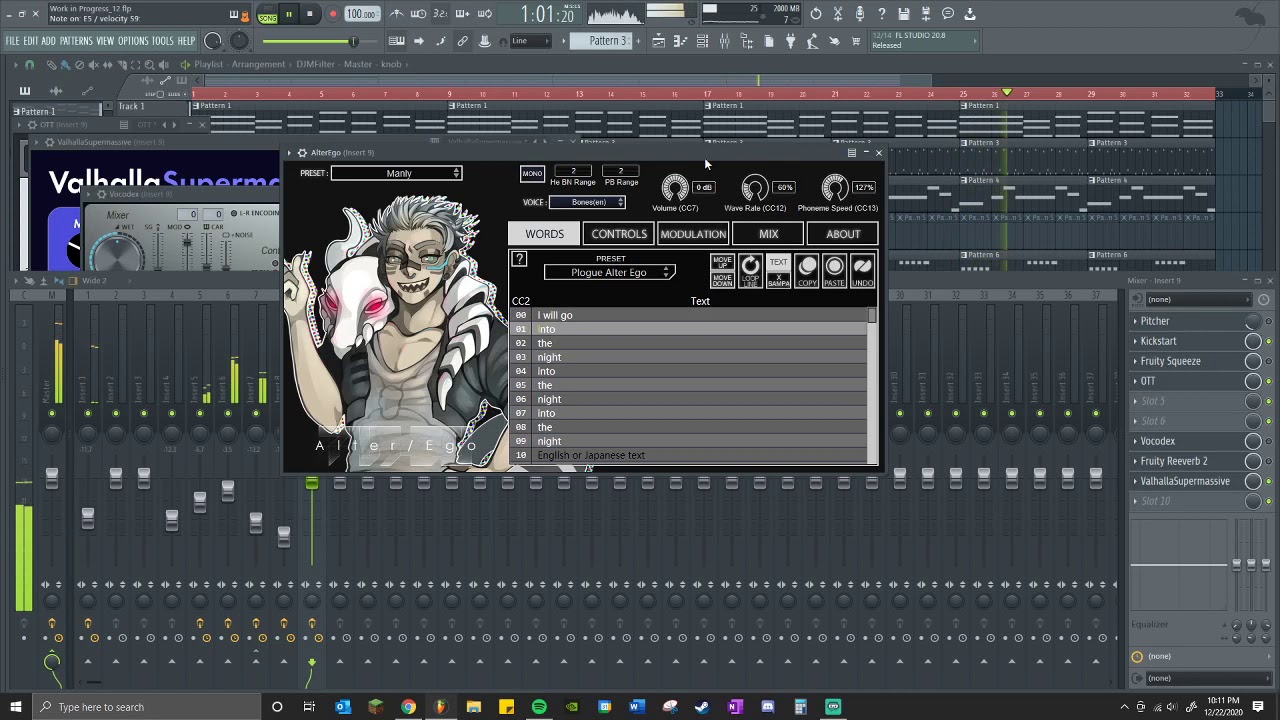Select lyric row 00 'I will go'
Viewport: 1280px width, 720px height.
(690, 315)
